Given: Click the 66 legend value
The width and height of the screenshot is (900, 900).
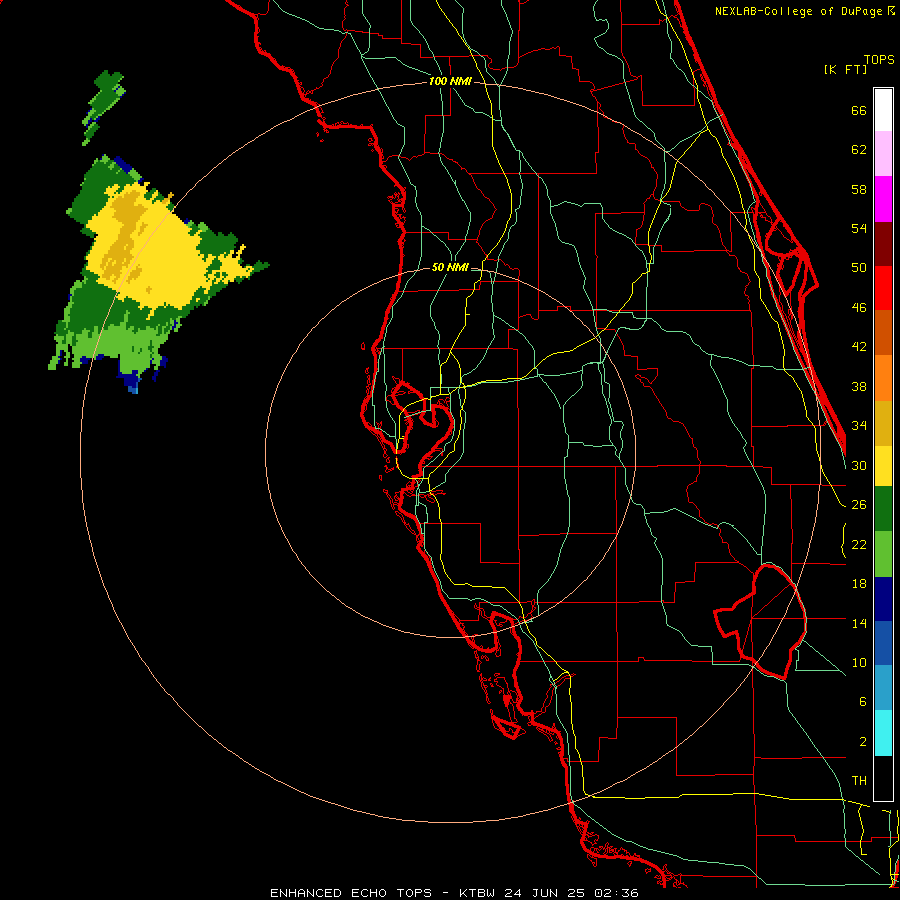Looking at the screenshot, I should click(x=859, y=110).
